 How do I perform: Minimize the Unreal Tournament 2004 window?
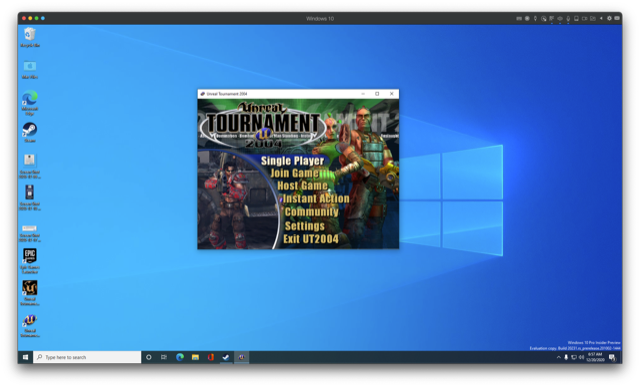pos(363,93)
